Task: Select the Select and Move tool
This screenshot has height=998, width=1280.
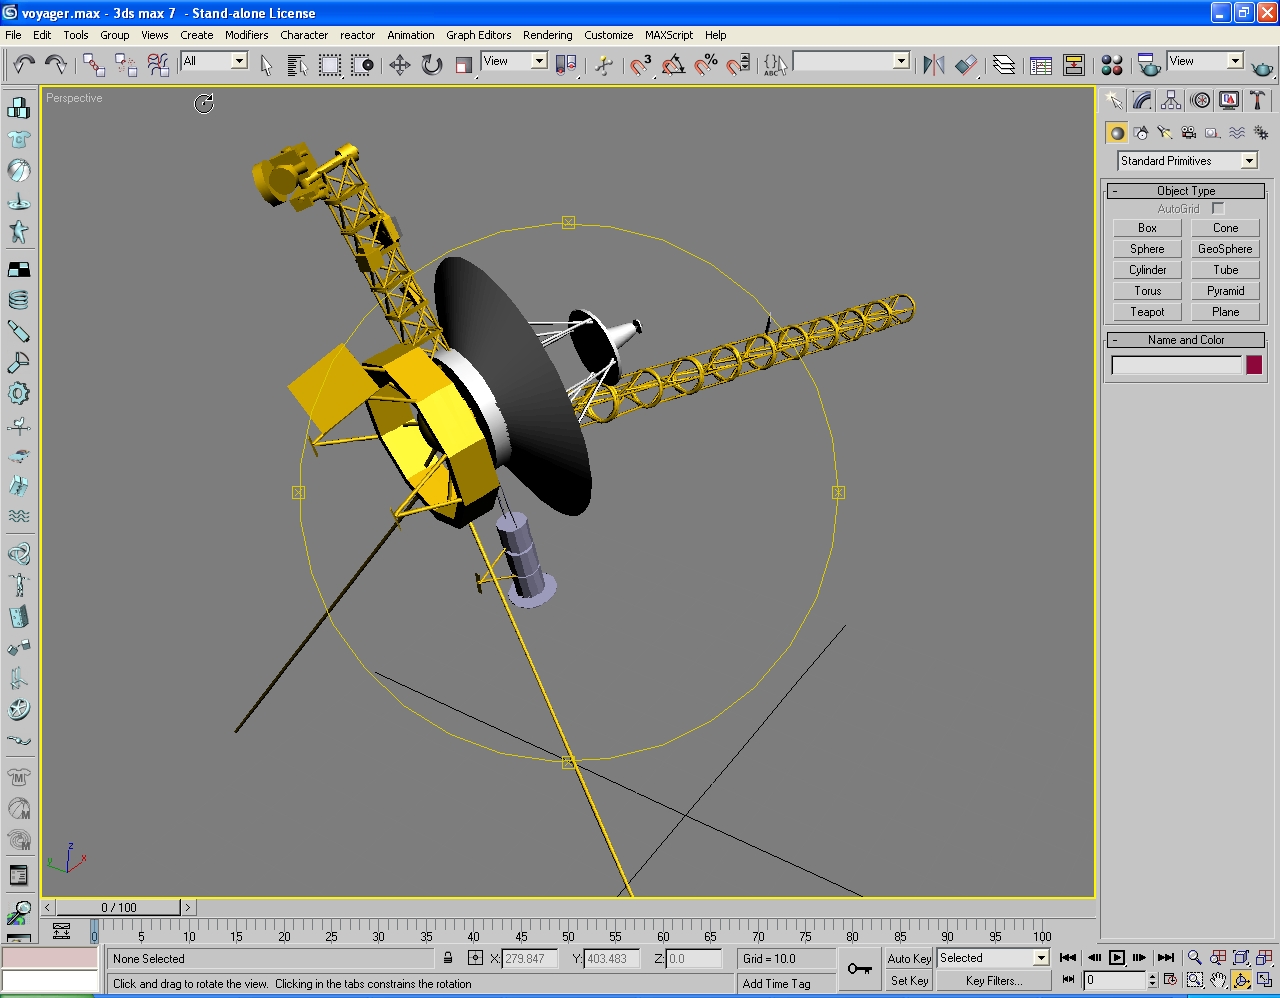Action: pyautogui.click(x=400, y=65)
